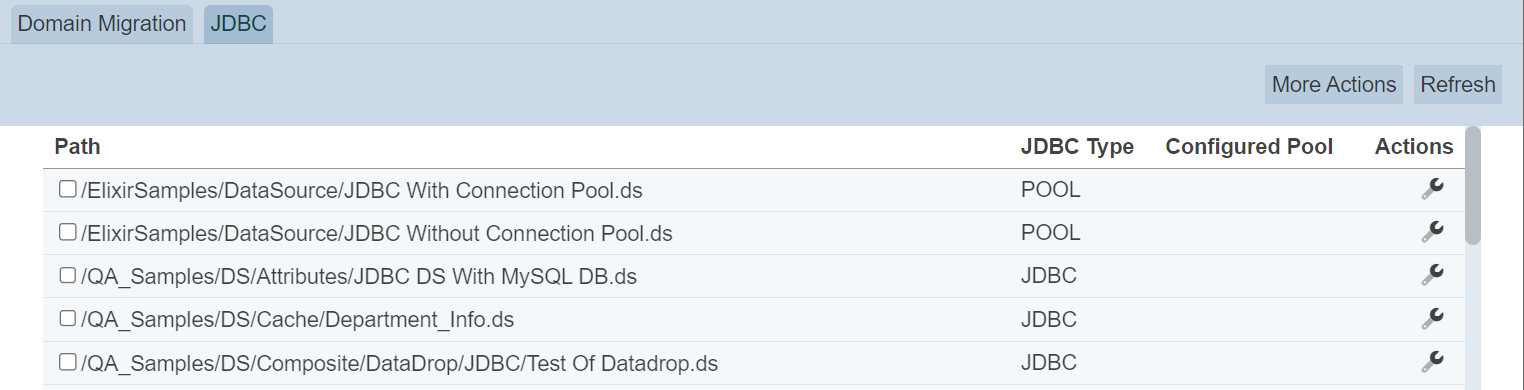
Task: Switch to the Domain Migration tab
Action: (x=102, y=24)
